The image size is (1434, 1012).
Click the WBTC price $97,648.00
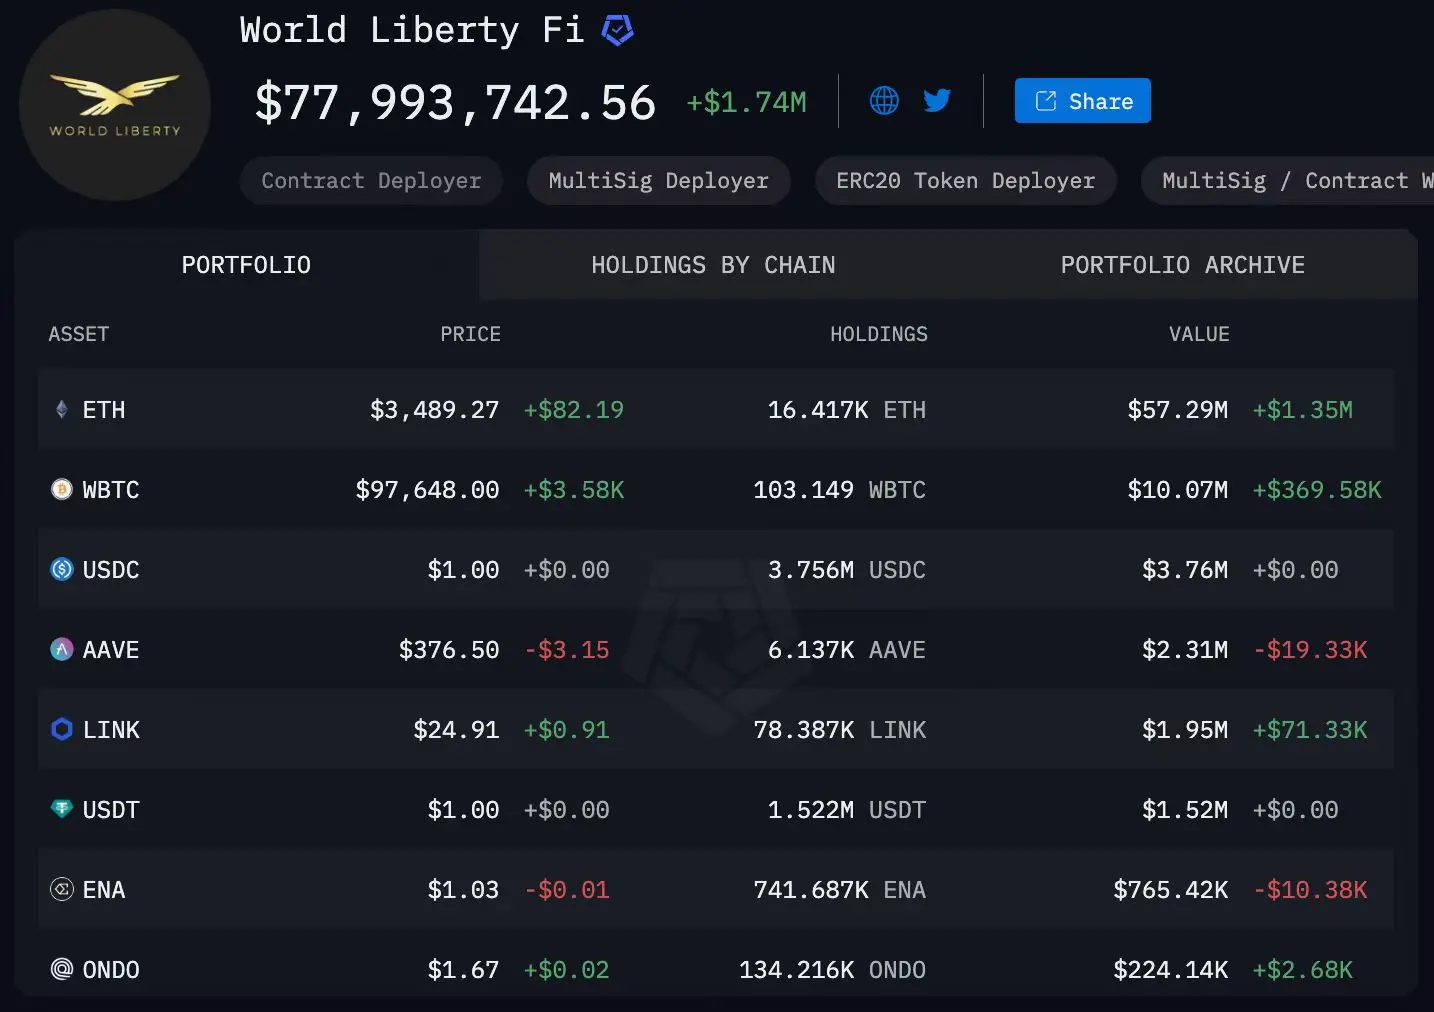[427, 490]
